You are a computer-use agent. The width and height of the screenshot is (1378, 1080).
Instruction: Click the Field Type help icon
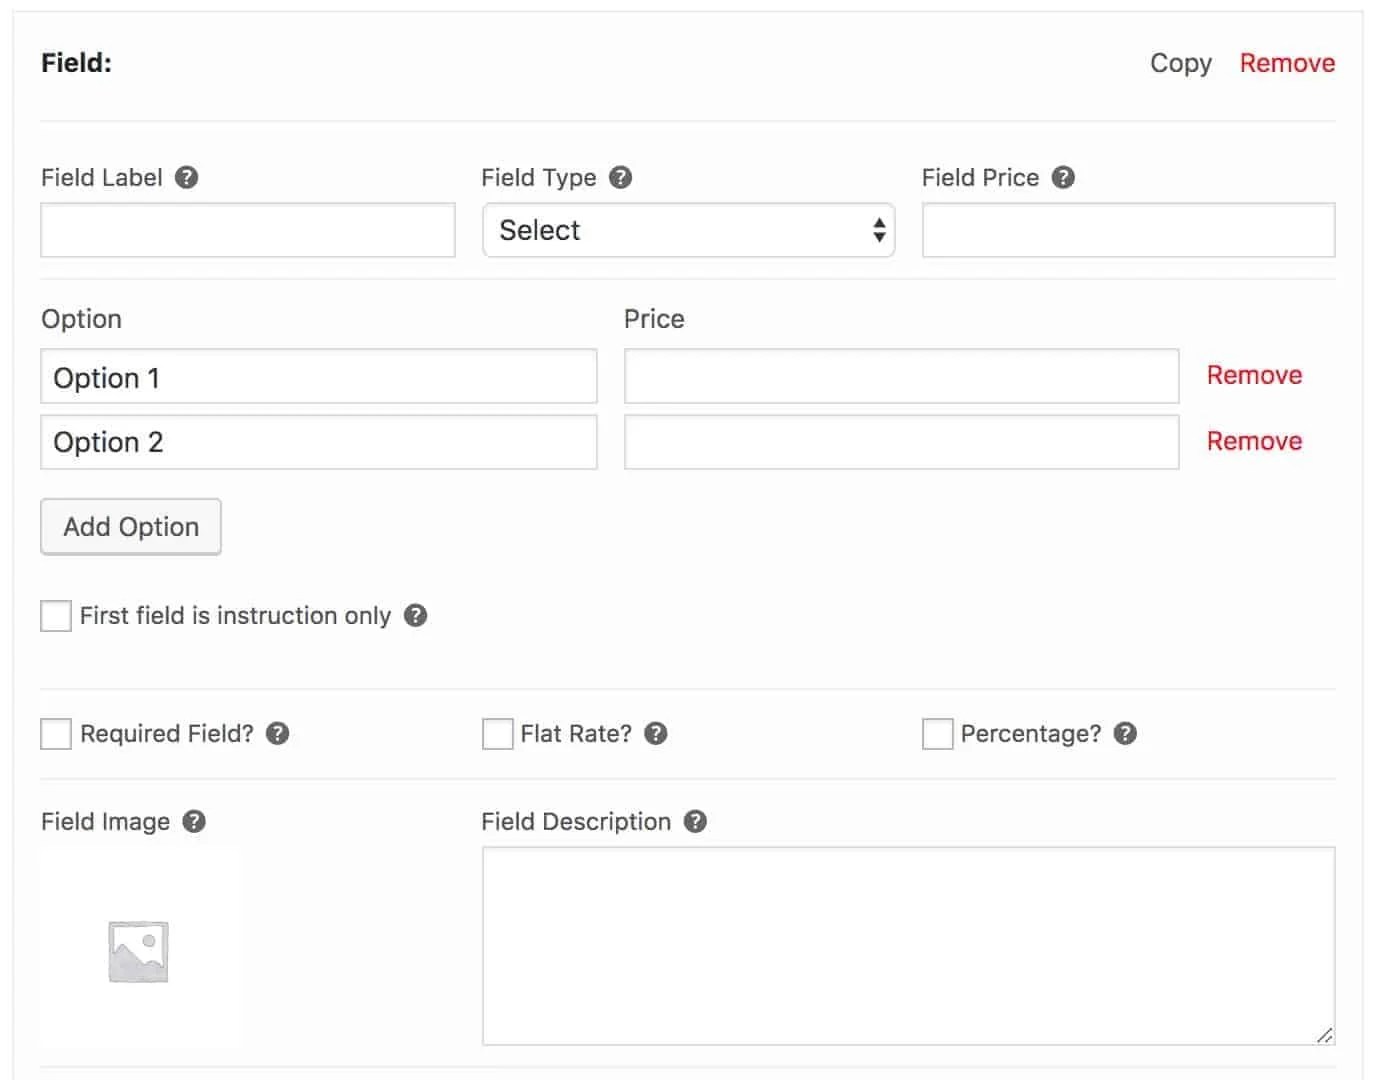pos(621,178)
